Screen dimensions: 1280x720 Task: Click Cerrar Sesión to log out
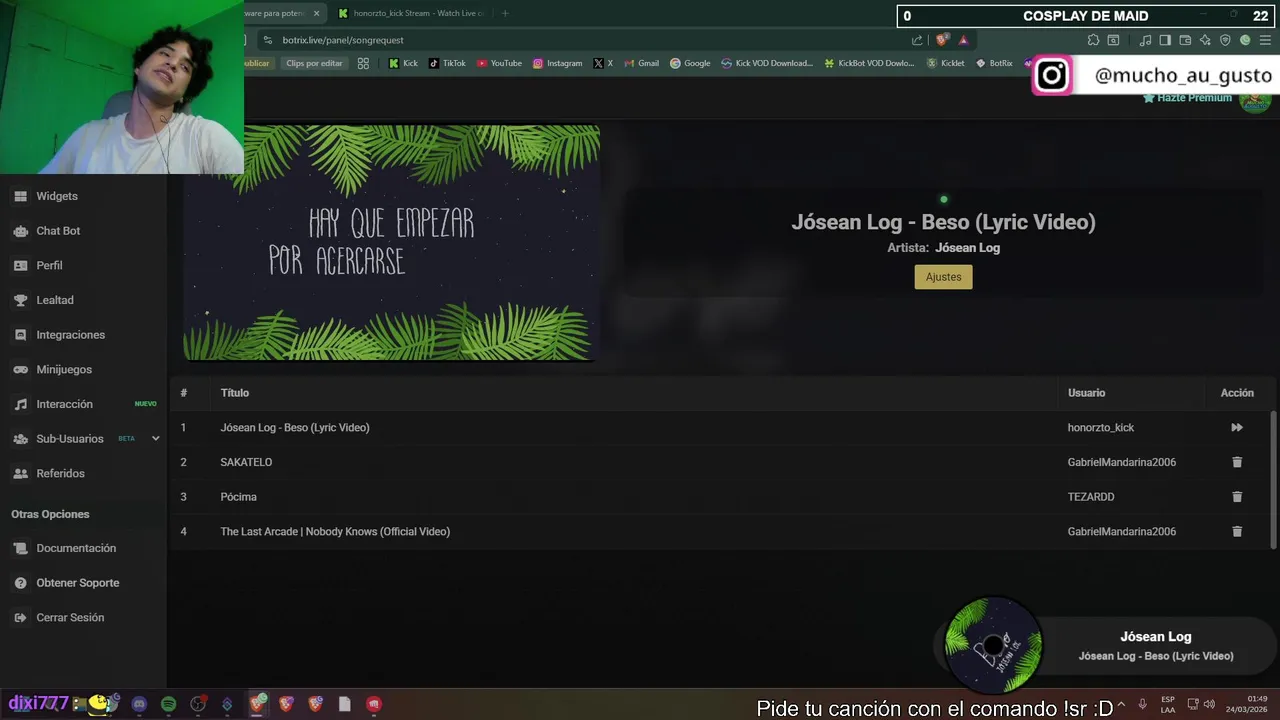click(x=70, y=618)
